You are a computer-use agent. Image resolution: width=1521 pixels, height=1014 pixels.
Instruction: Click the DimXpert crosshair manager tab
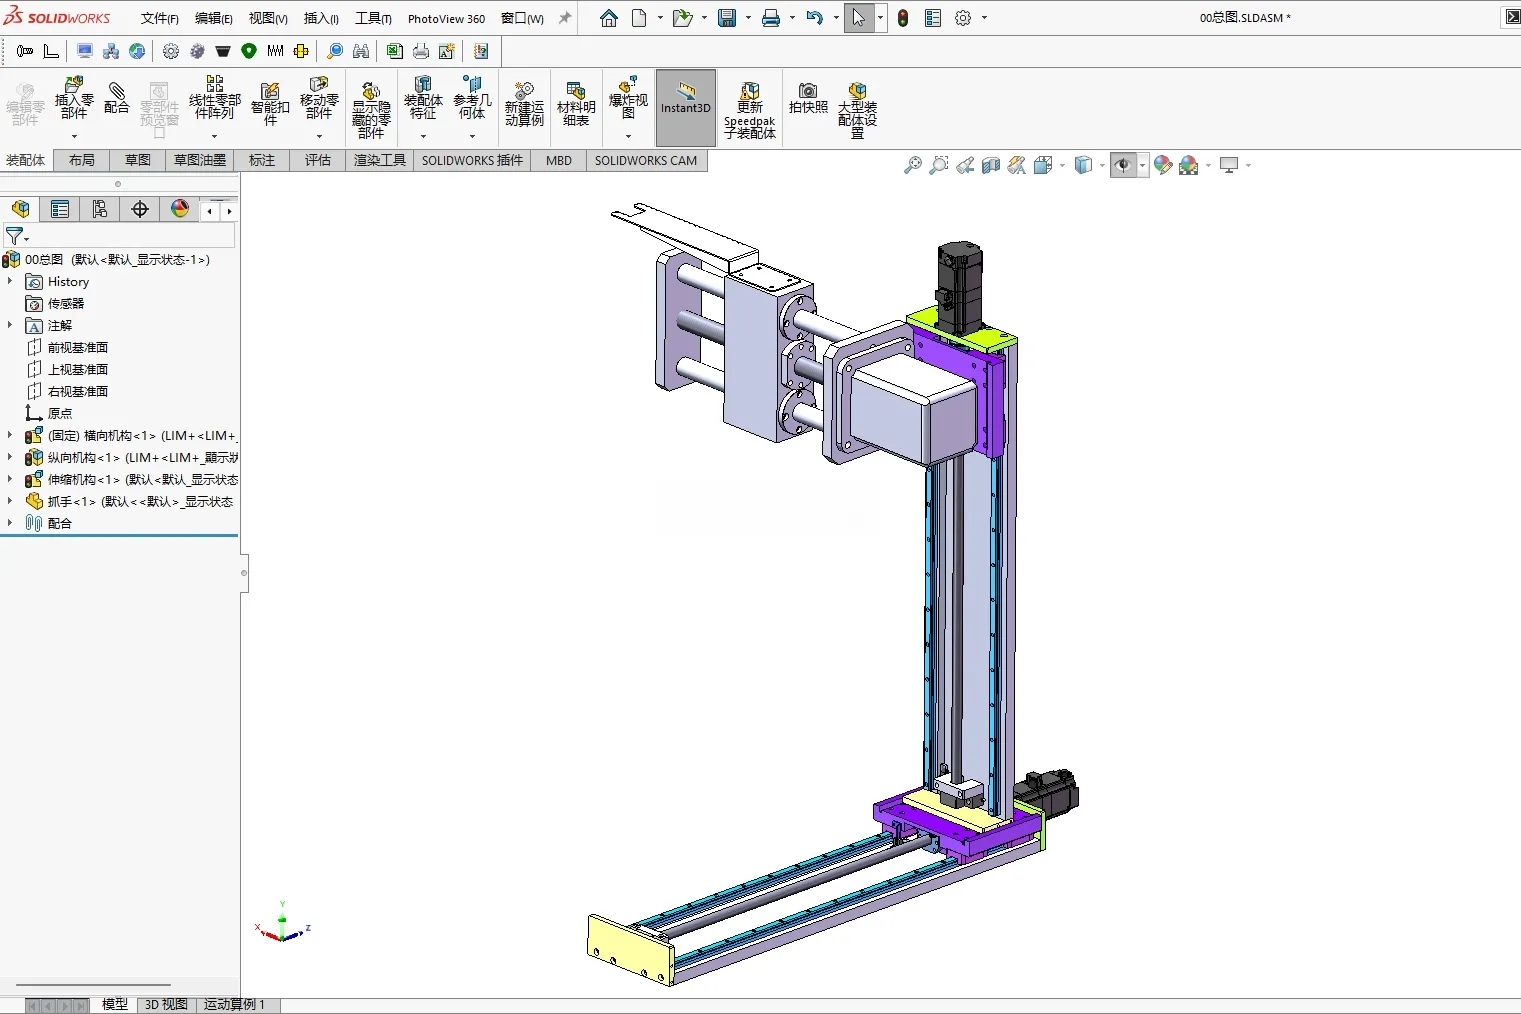pos(140,209)
